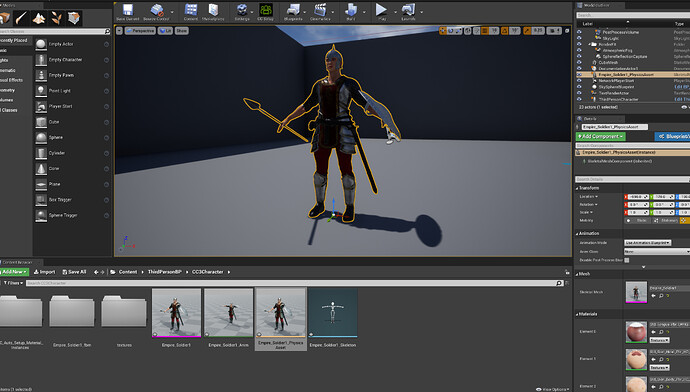Image resolution: width=690 pixels, height=392 pixels.
Task: Select the Paint mode brush icon
Action: coord(21,18)
